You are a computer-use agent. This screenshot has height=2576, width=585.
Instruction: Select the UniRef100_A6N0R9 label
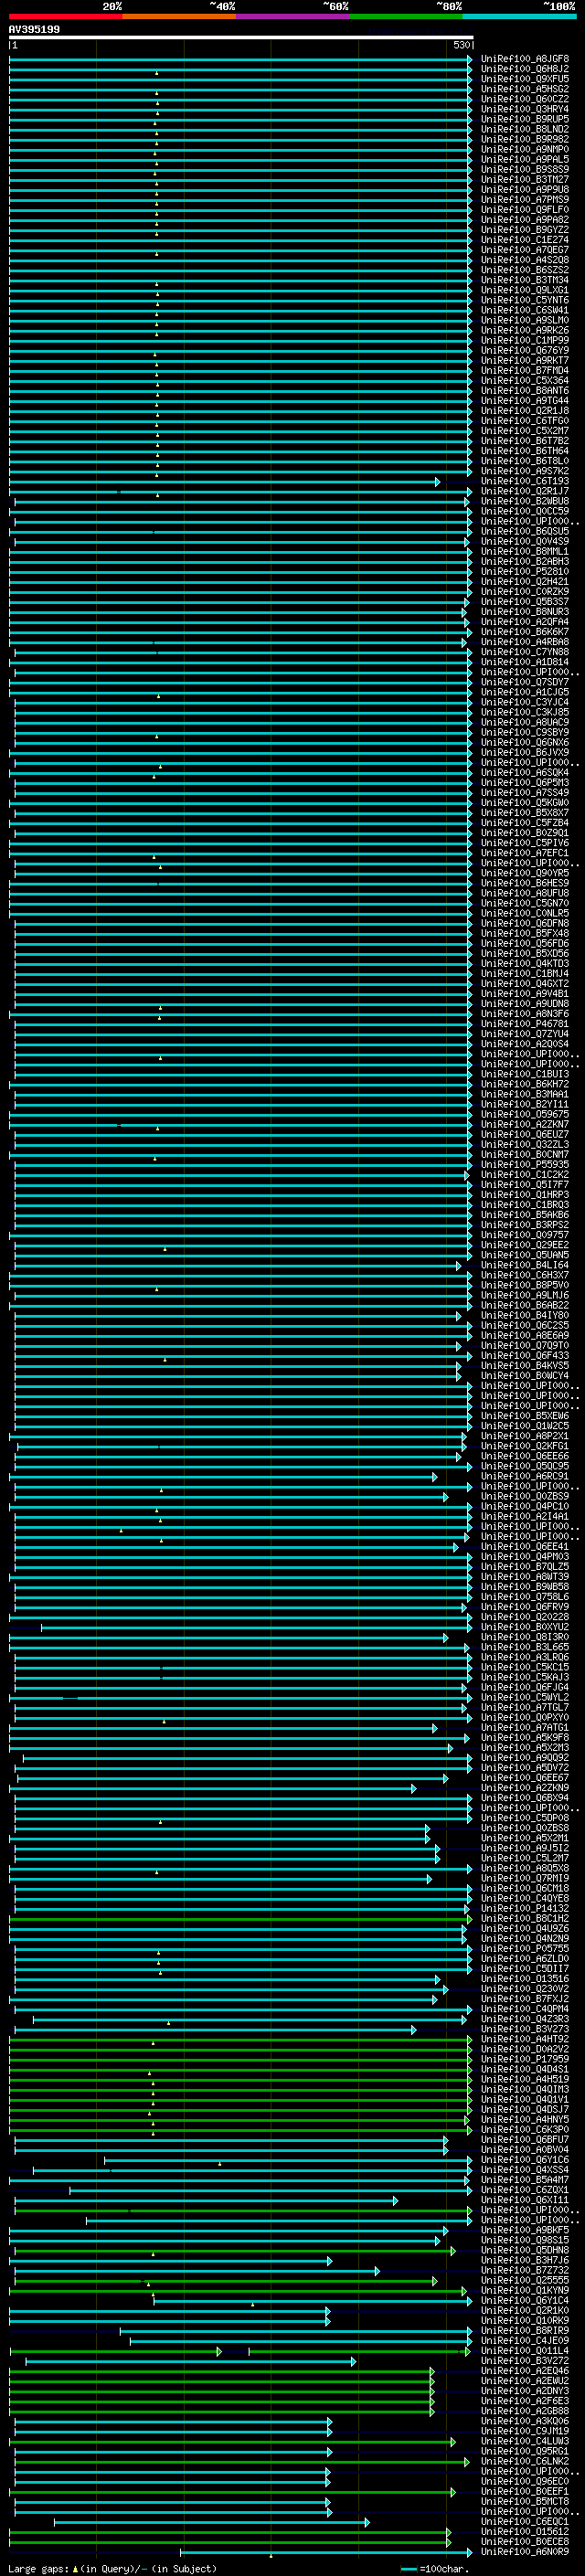[525, 2552]
